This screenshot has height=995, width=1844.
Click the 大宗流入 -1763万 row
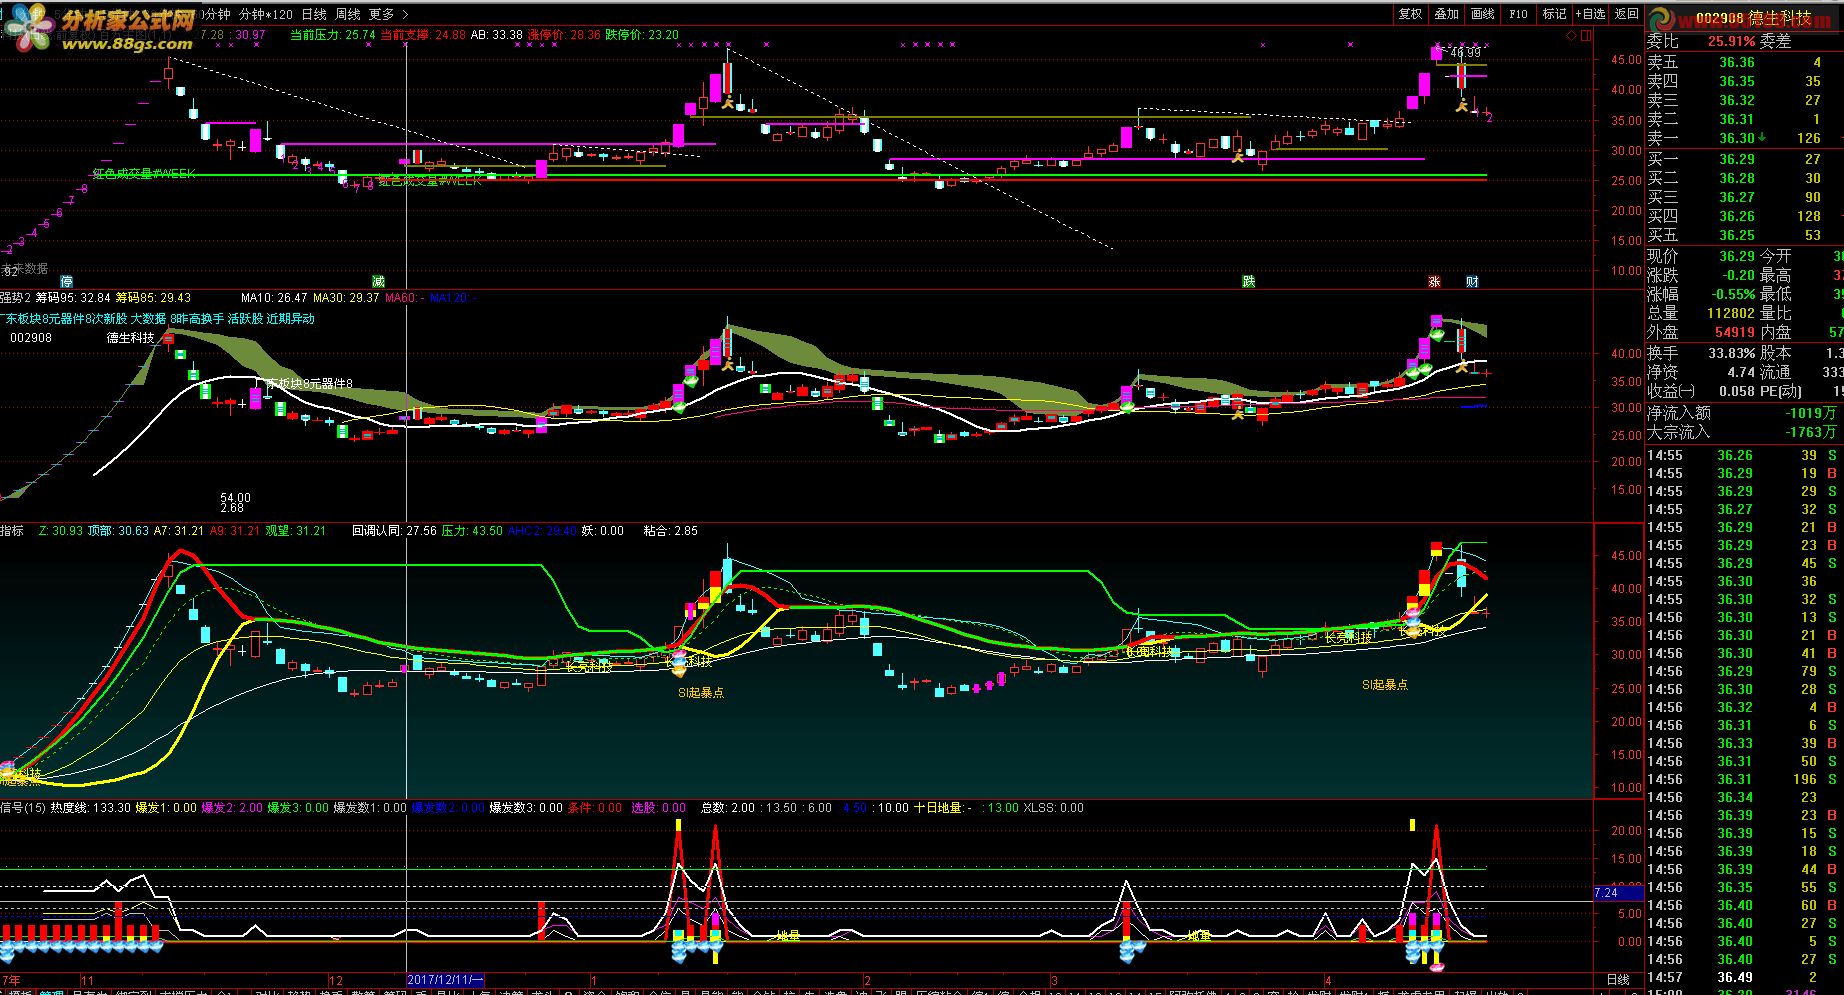[1745, 432]
